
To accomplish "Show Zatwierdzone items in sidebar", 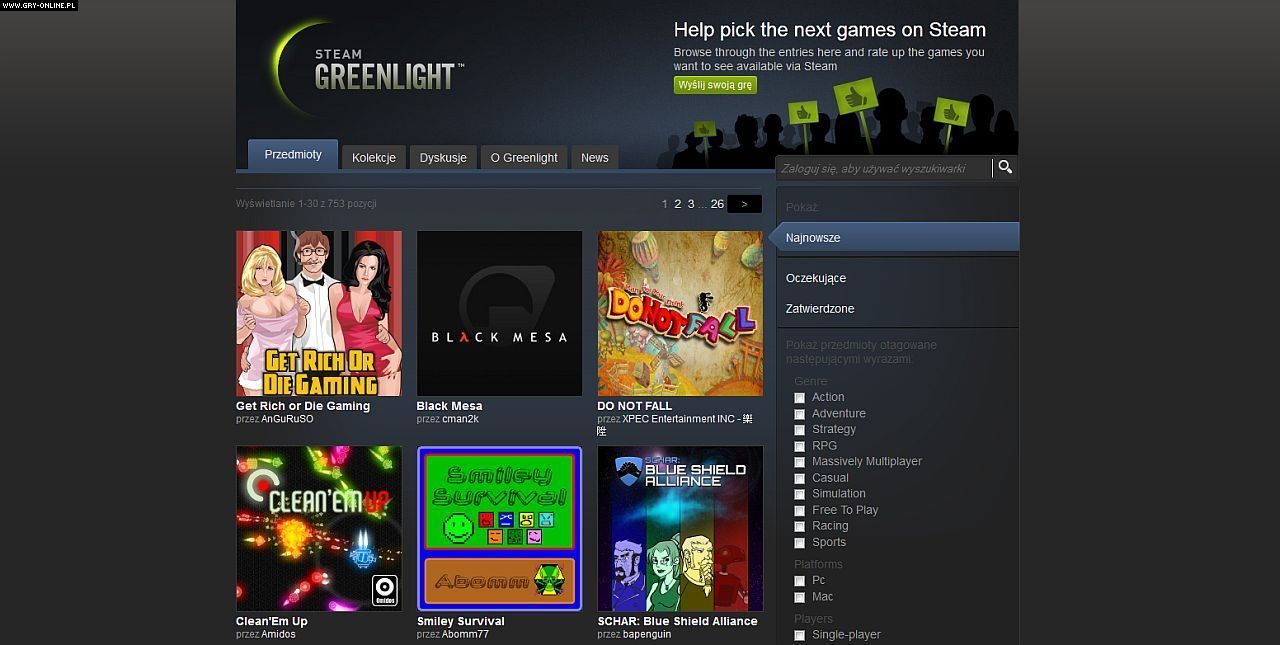I will coord(820,309).
